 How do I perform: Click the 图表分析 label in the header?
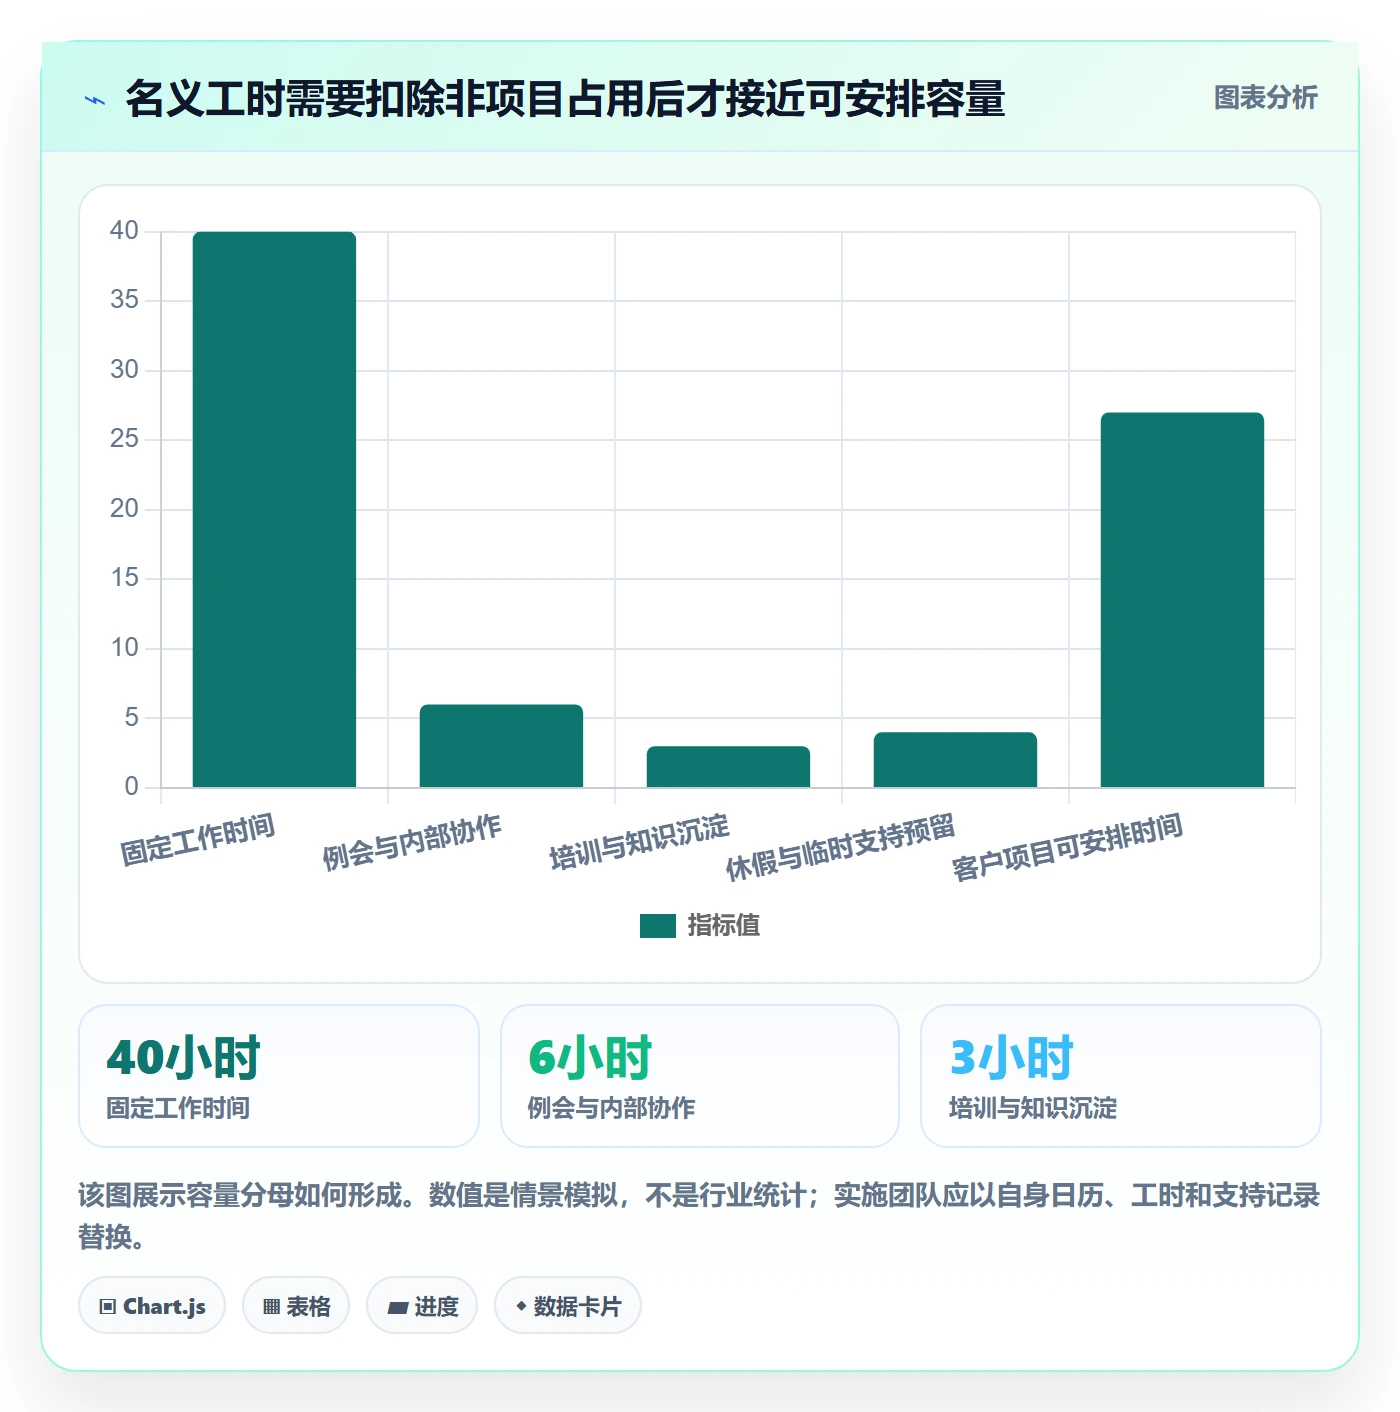[x=1265, y=98]
